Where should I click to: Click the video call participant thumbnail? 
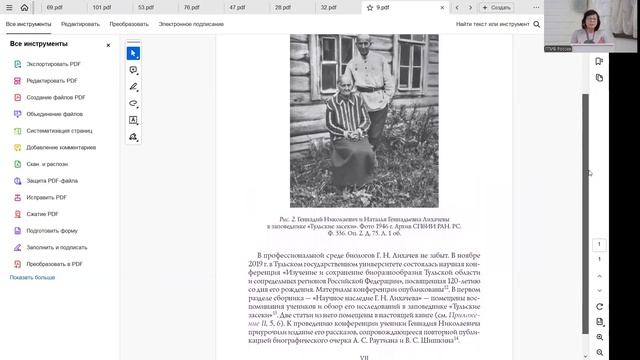(590, 26)
